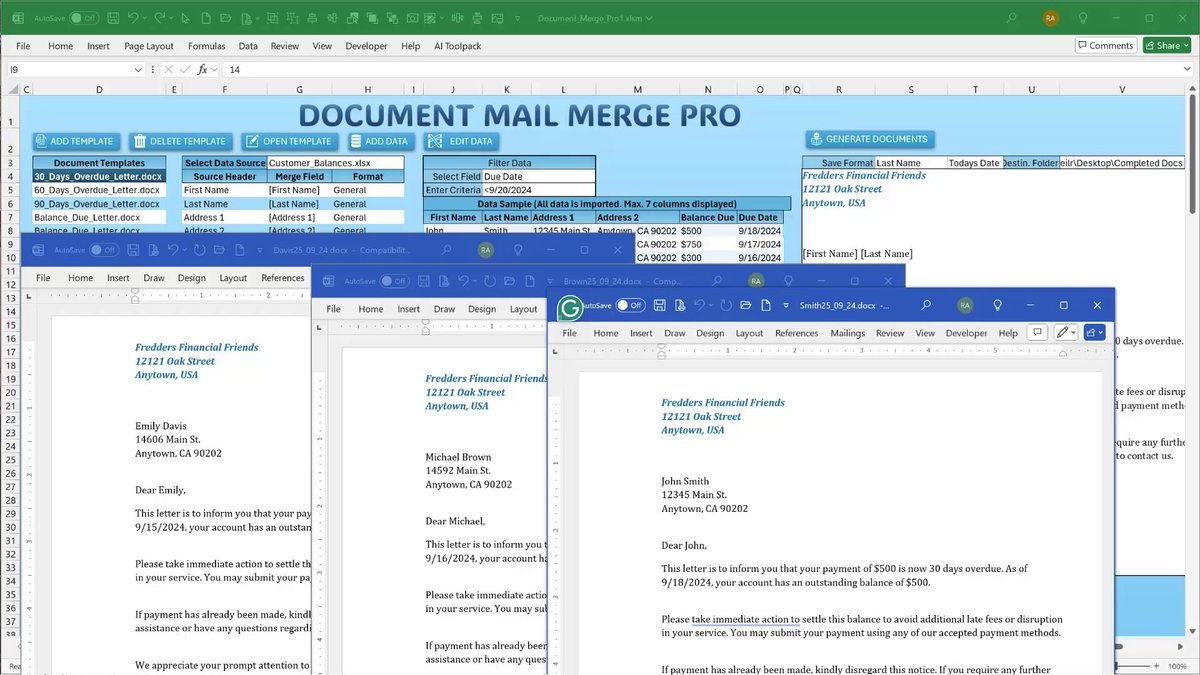Click the Redo arrow in Excel's toolbar
1200x675 pixels.
(x=160, y=18)
